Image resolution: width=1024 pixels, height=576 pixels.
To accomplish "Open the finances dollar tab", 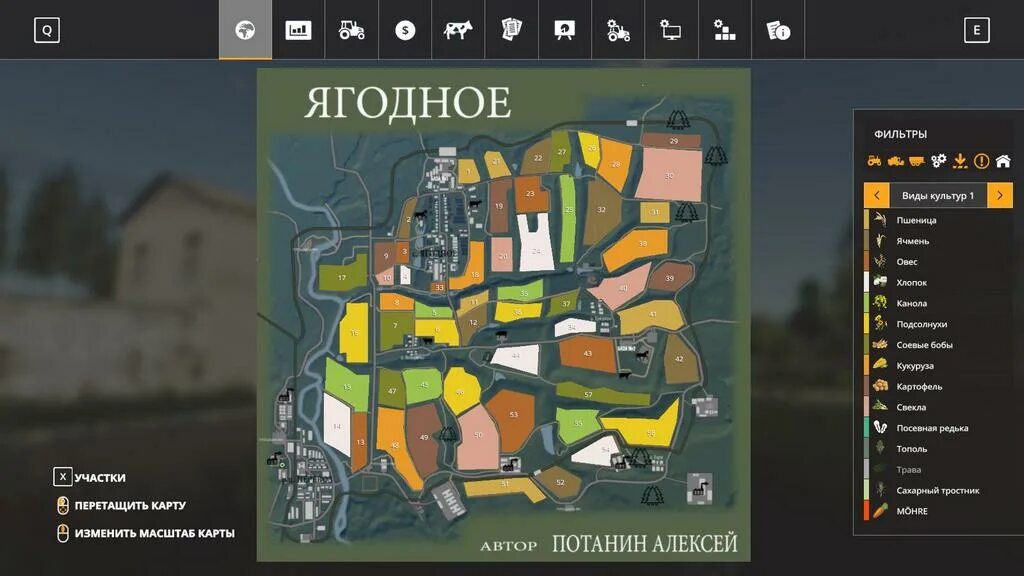I will (405, 30).
